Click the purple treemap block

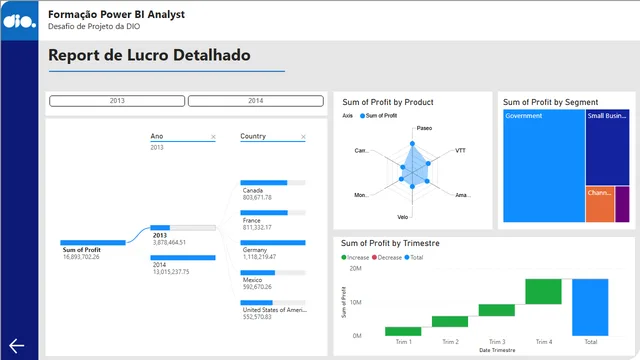[622, 204]
